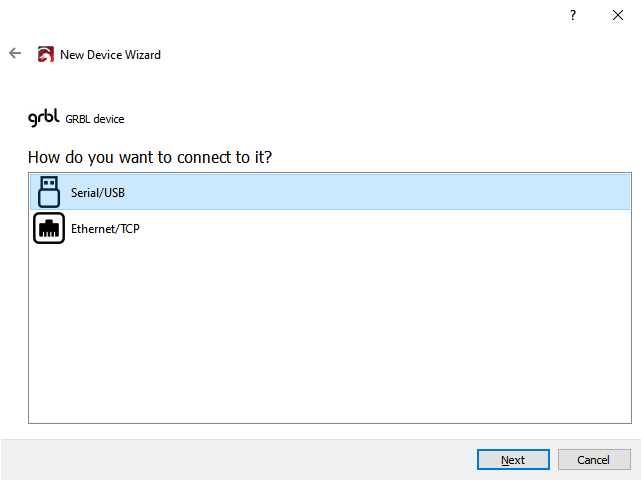Choose the Serial/USB text label
The image size is (642, 481).
pyautogui.click(x=98, y=192)
